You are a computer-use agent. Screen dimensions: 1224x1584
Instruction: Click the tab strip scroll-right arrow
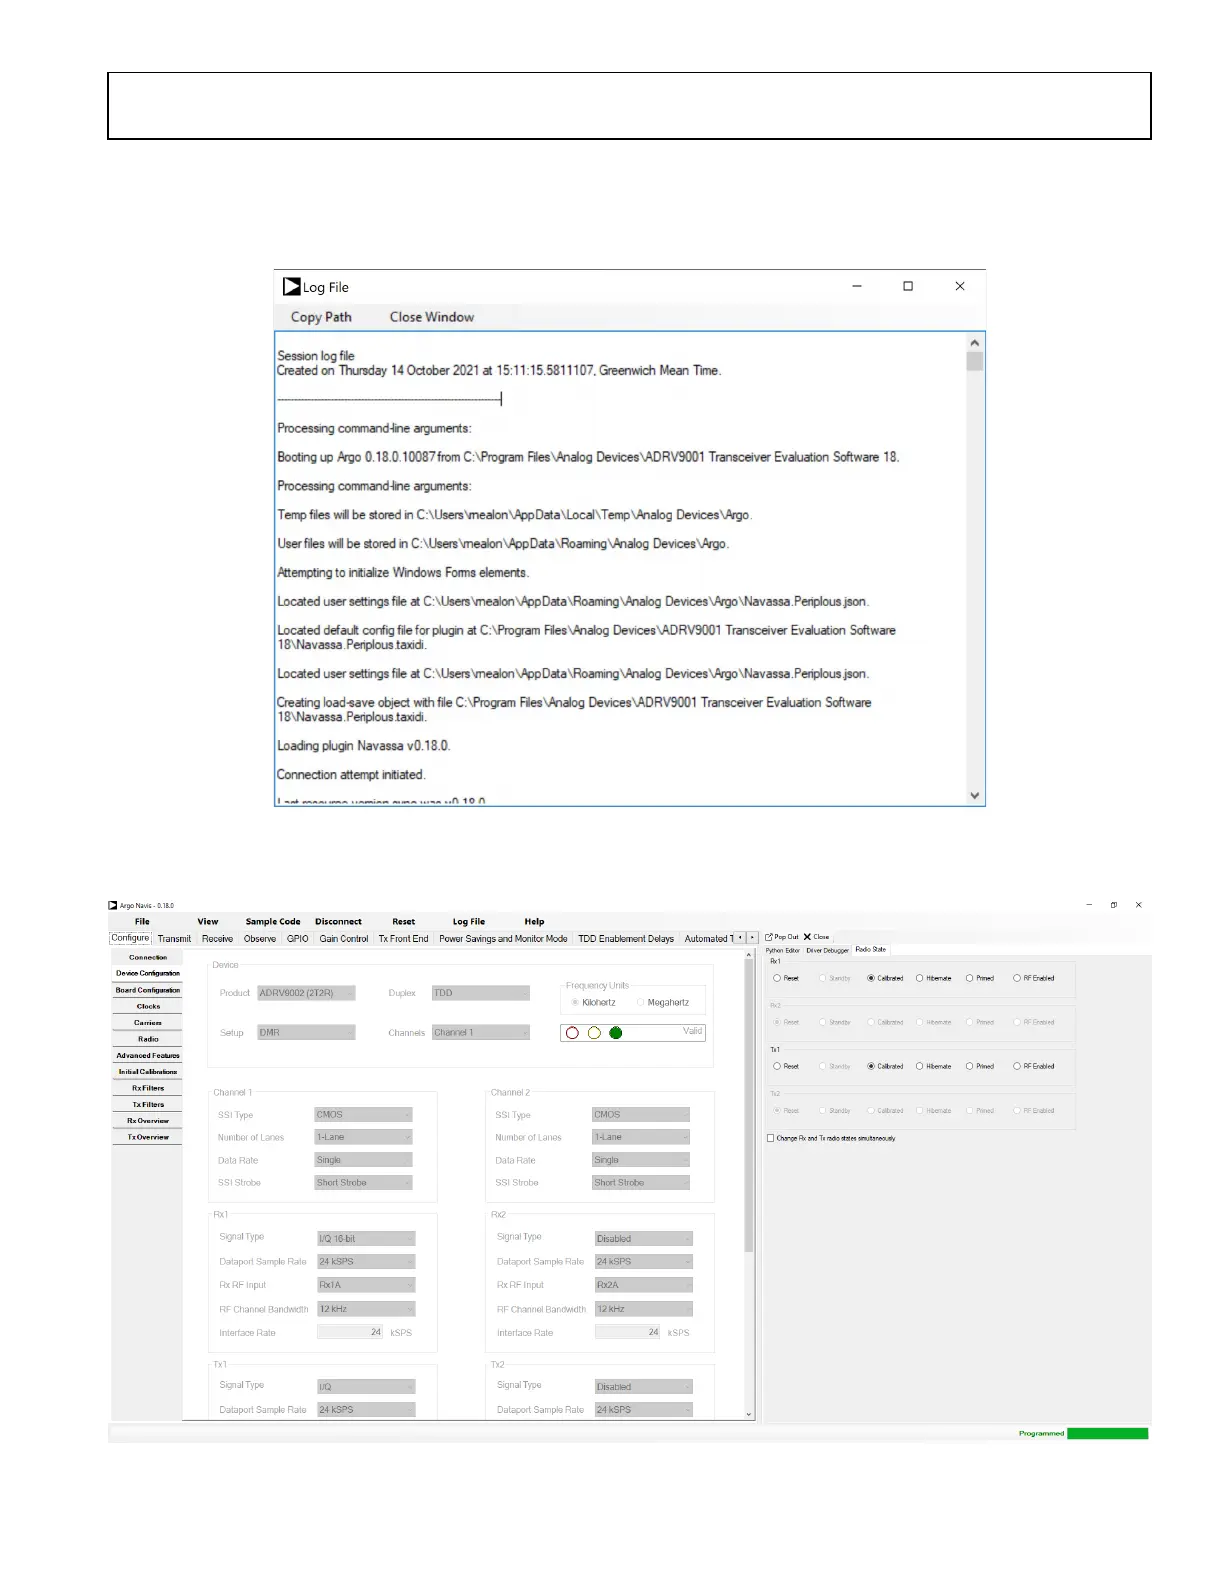point(752,938)
